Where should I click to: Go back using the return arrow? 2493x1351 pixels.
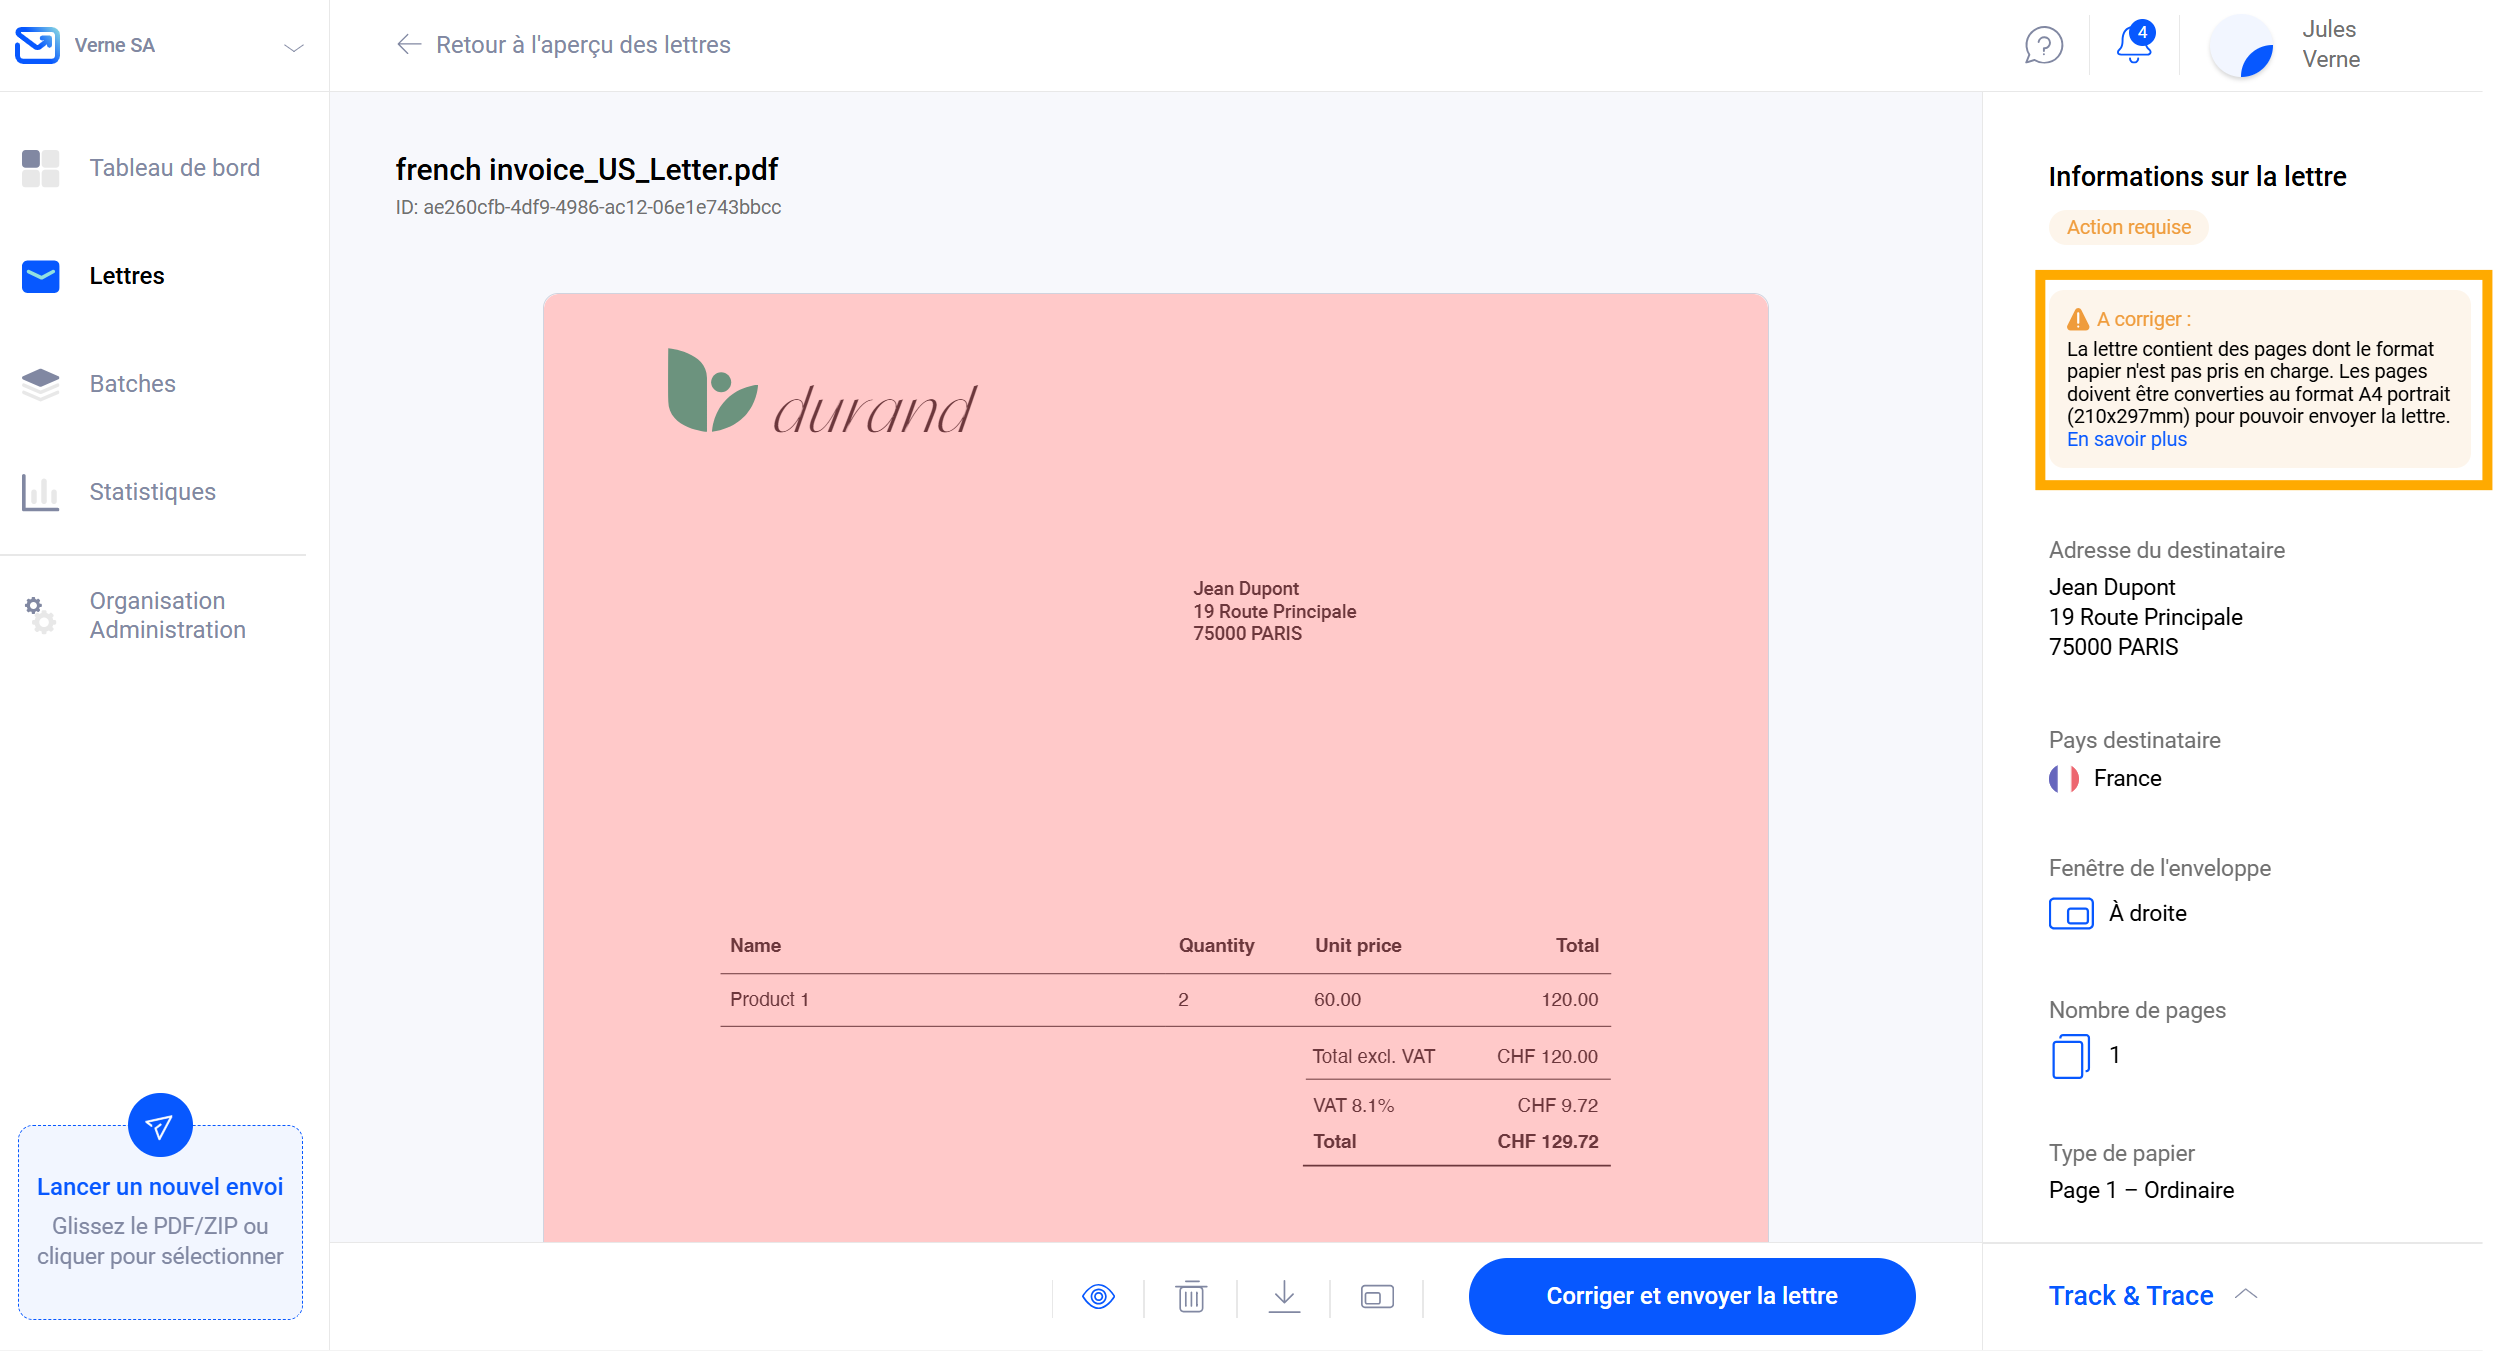point(408,45)
